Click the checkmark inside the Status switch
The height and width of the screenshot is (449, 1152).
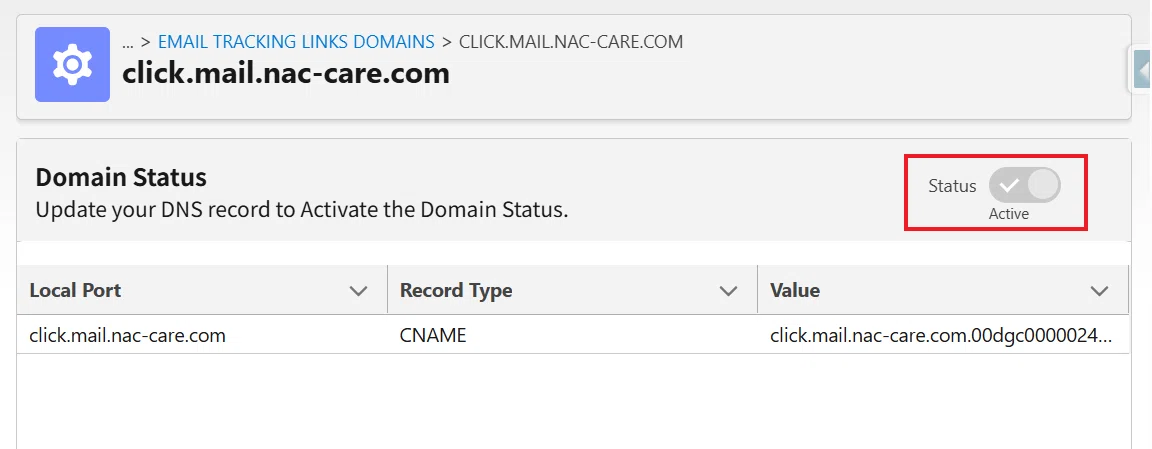[1009, 186]
